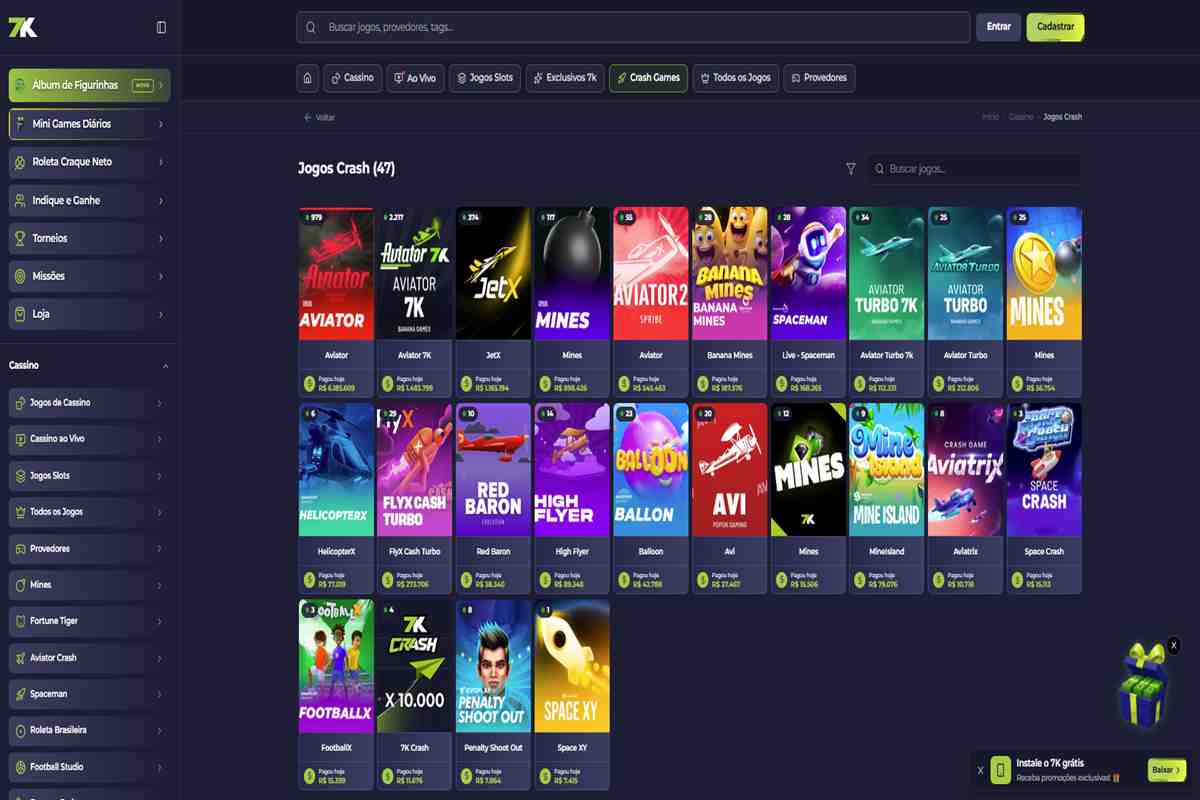
Task: Open the 7K Crash game thumbnail
Action: (414, 666)
